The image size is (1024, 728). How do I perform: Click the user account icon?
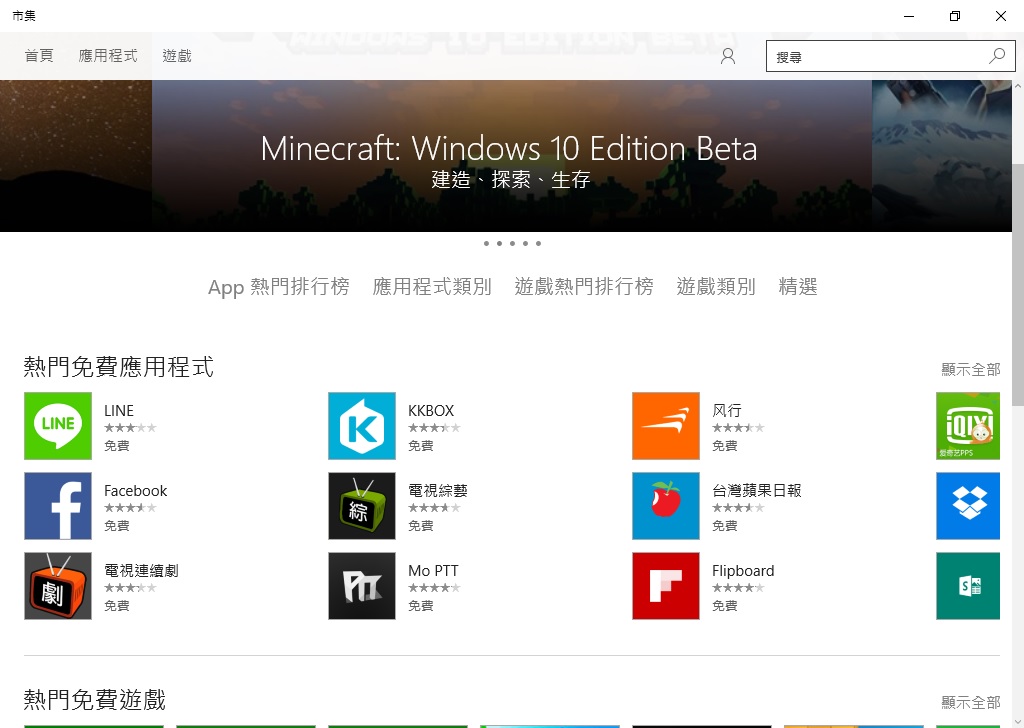pyautogui.click(x=728, y=56)
